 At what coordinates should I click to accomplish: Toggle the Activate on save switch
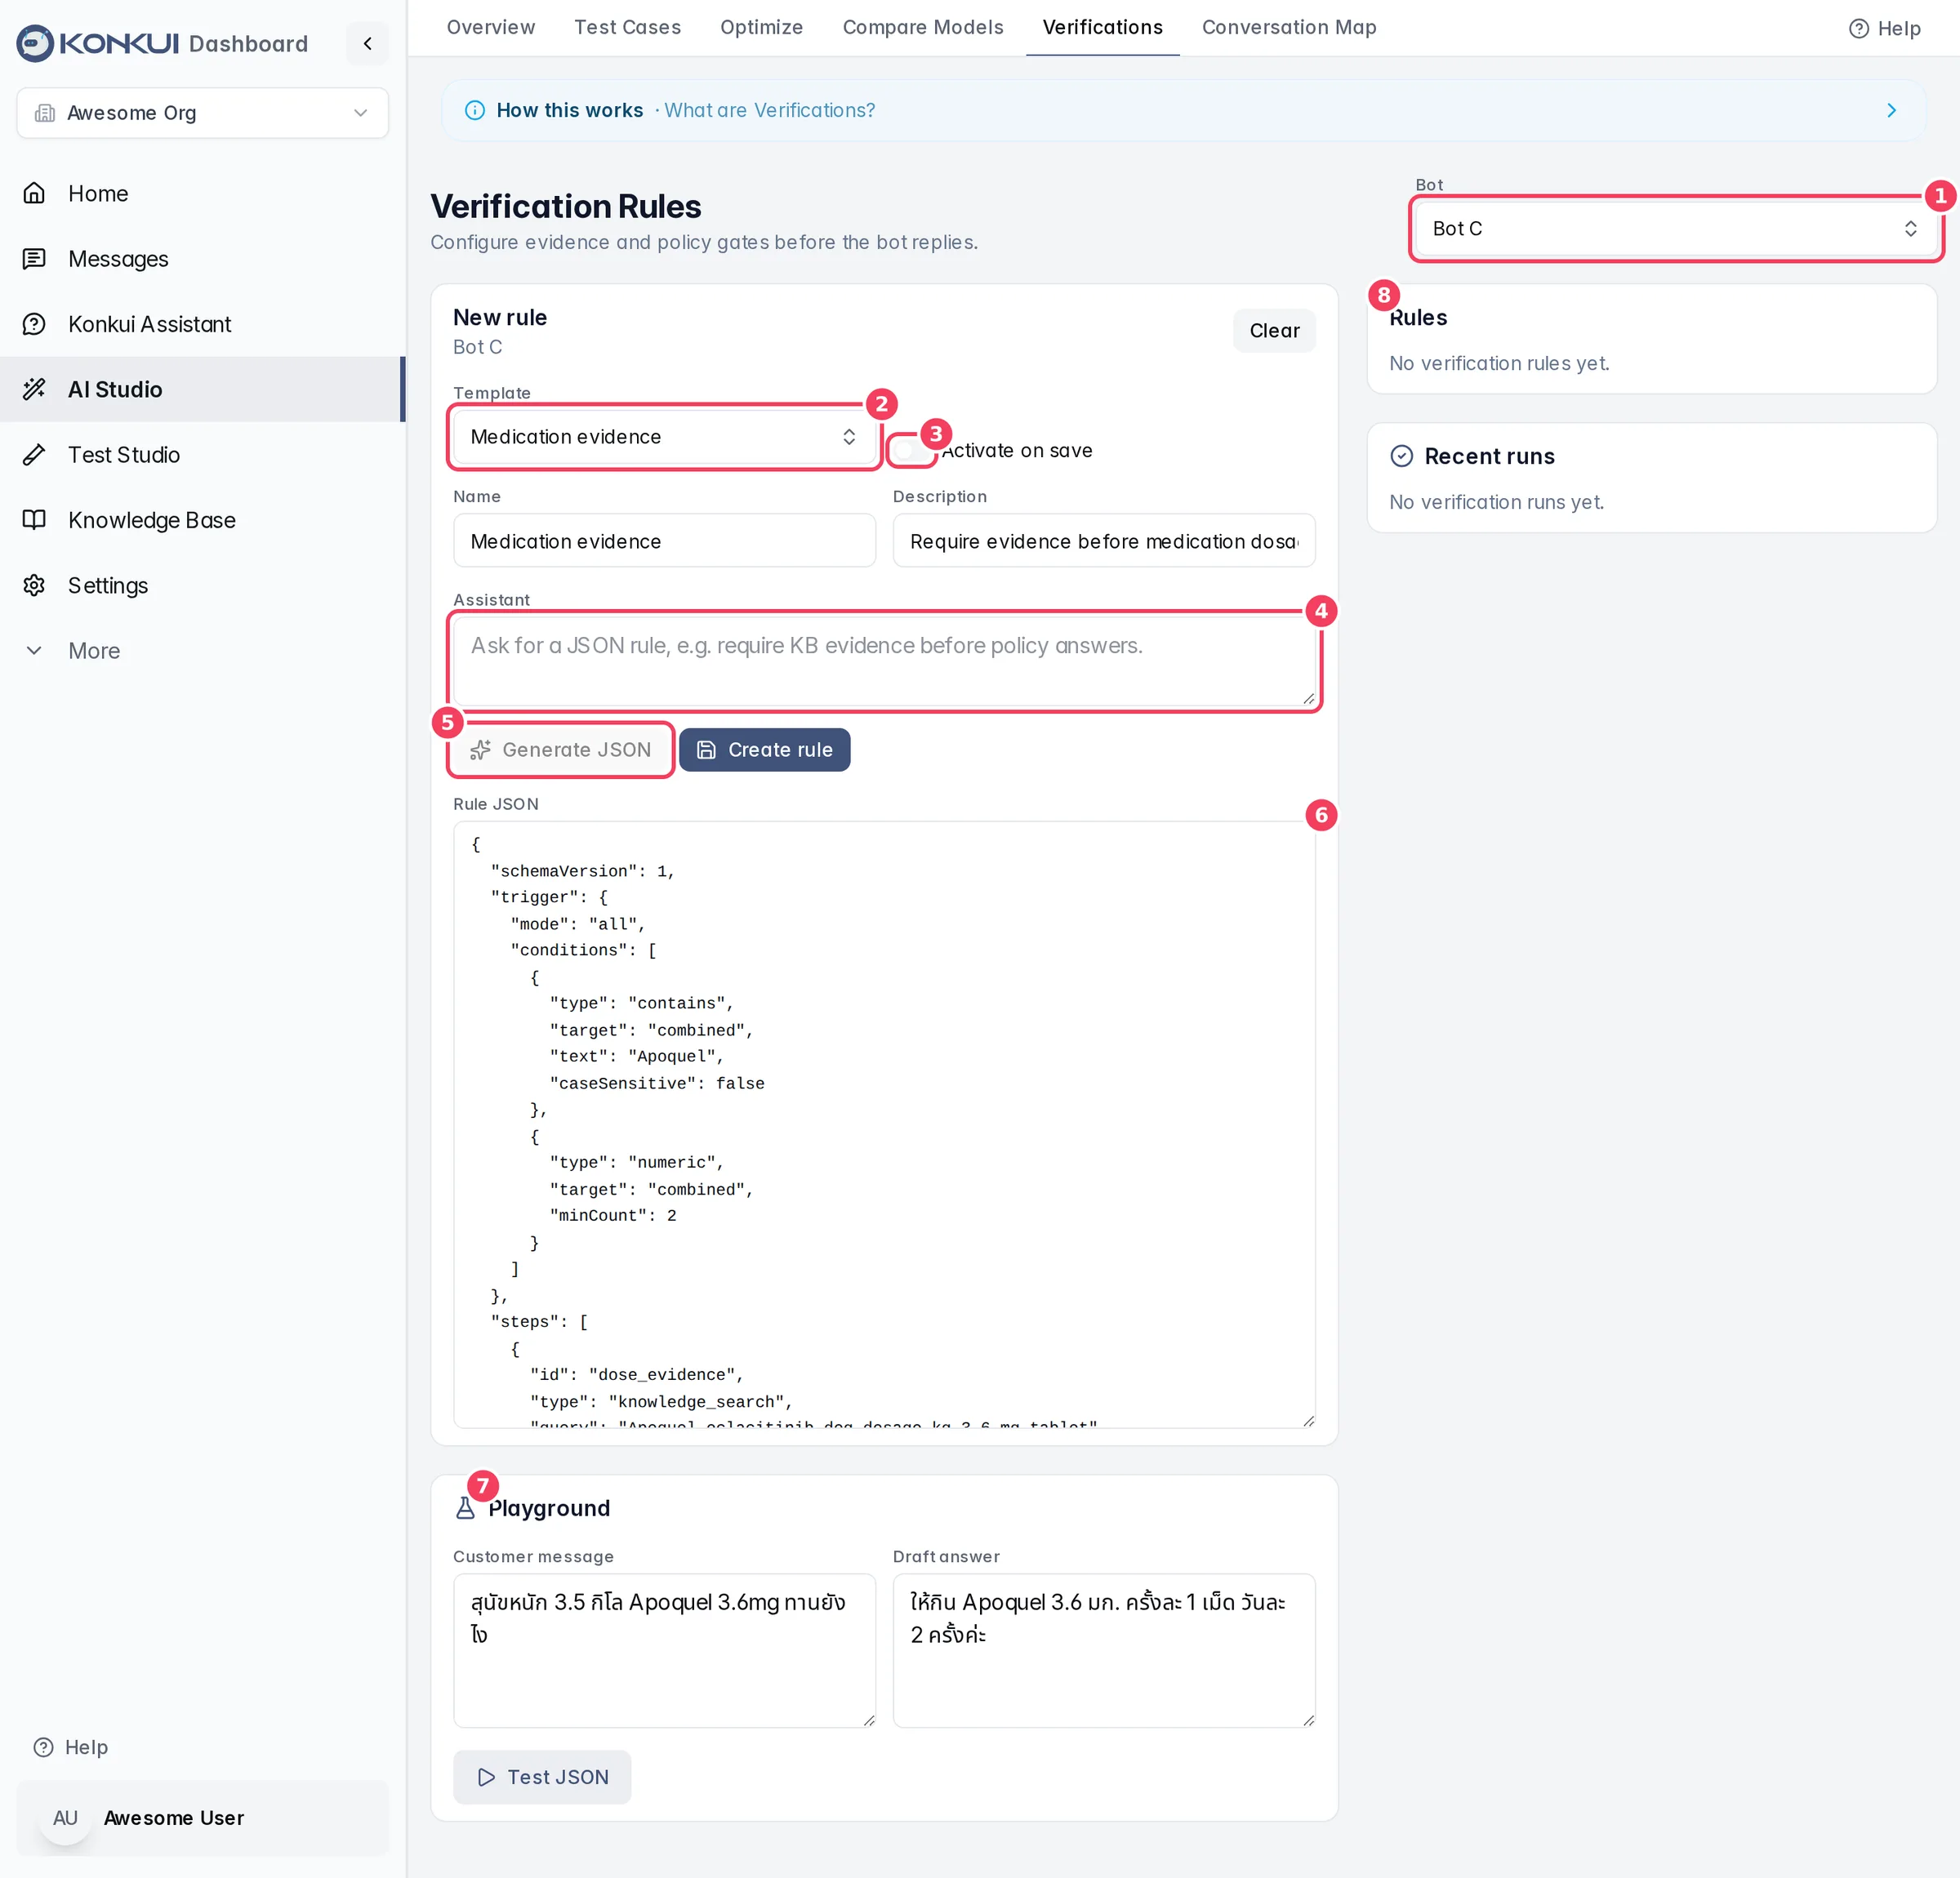tap(911, 450)
